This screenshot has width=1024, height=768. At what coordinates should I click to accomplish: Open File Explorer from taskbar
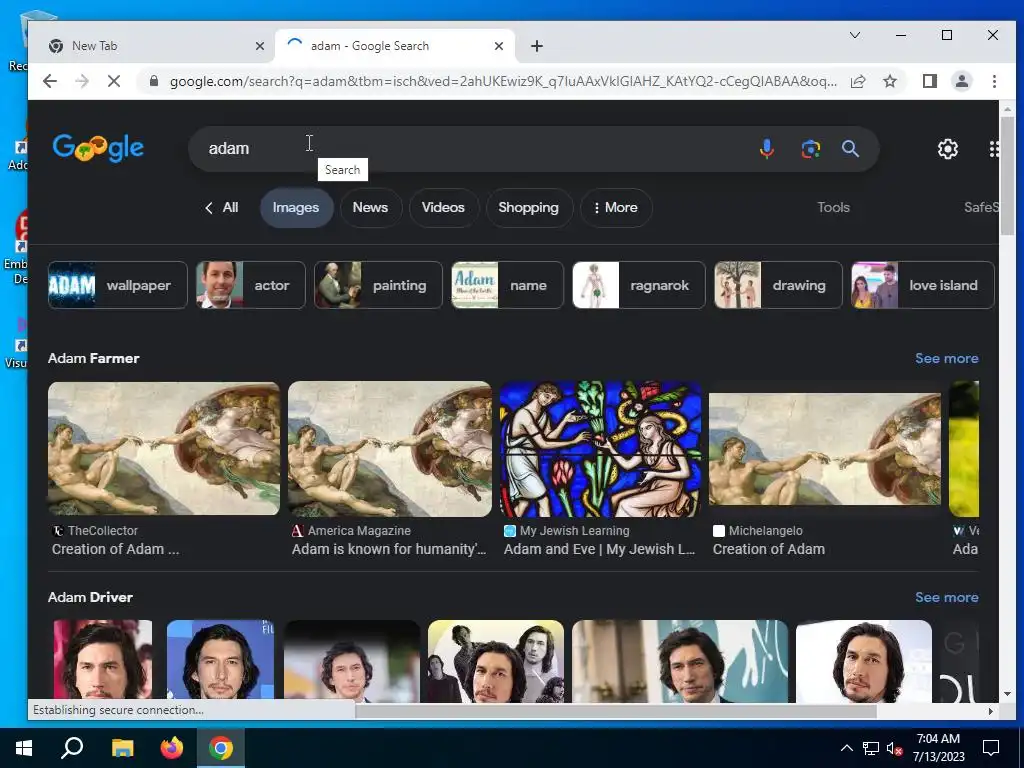[x=122, y=748]
